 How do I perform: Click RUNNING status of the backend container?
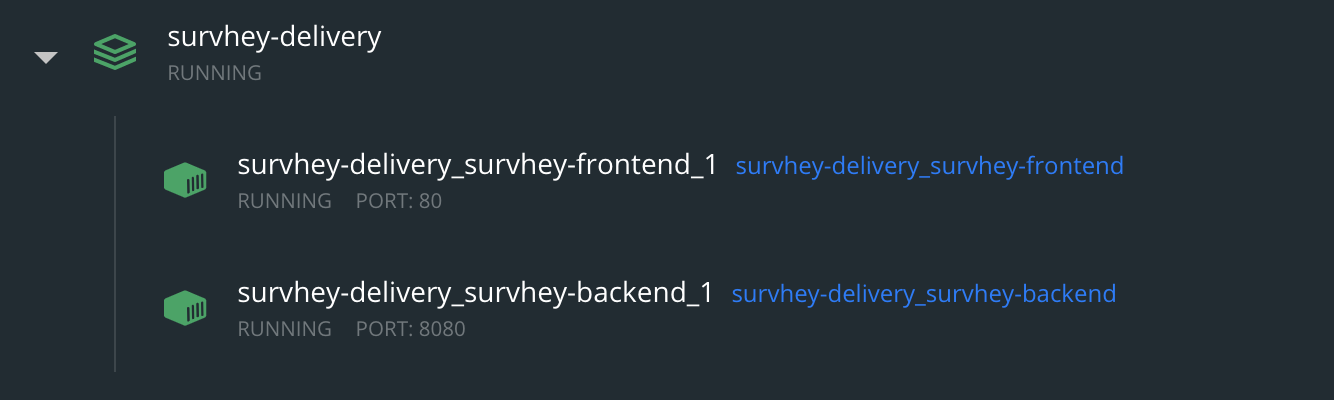coord(284,329)
